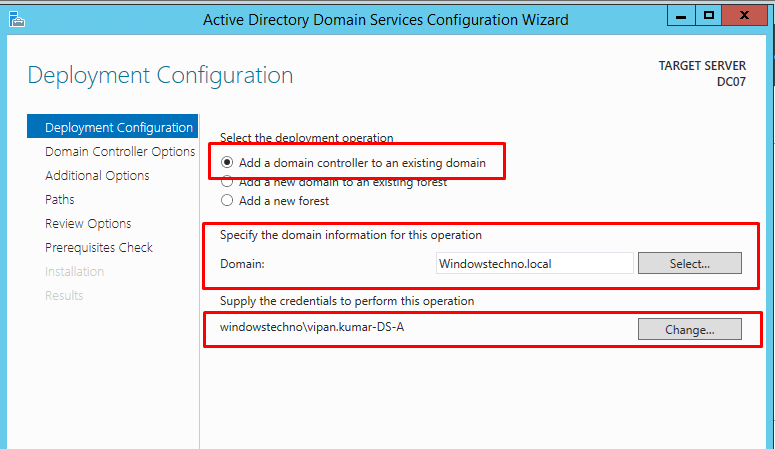Minimize the Configuration Wizard window
775x449 pixels.
click(x=681, y=15)
